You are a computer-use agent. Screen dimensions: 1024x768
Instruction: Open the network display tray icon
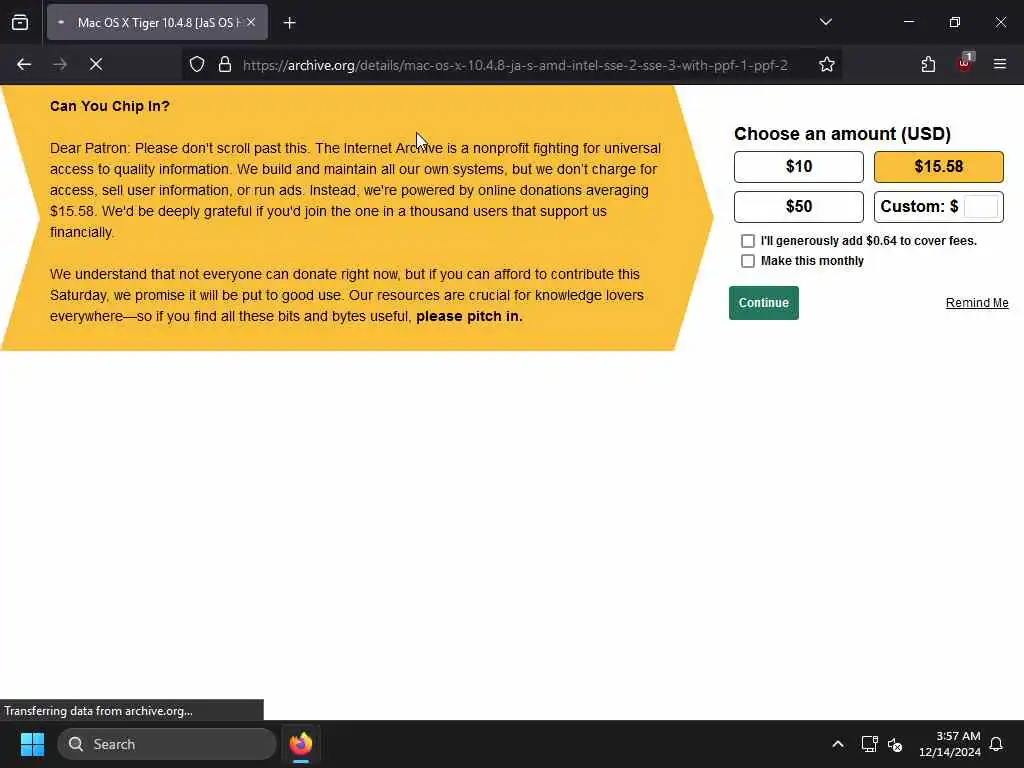tap(869, 744)
